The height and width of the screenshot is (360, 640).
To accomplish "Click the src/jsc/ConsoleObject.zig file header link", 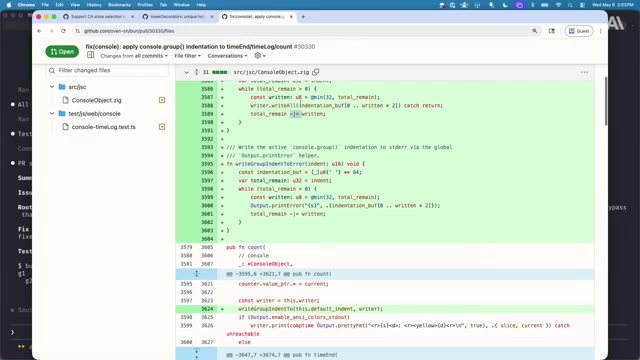I will (271, 72).
